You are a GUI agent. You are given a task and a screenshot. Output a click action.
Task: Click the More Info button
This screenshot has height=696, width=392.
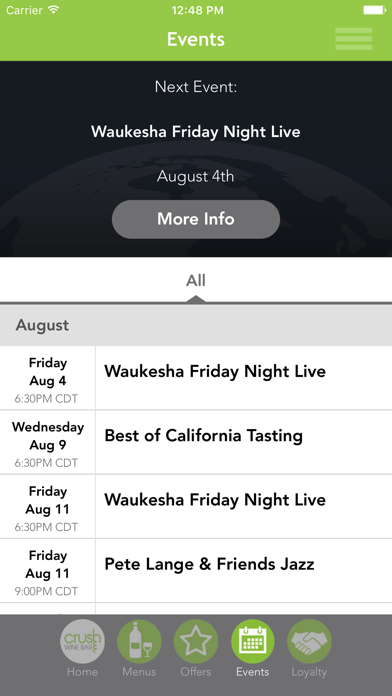196,219
